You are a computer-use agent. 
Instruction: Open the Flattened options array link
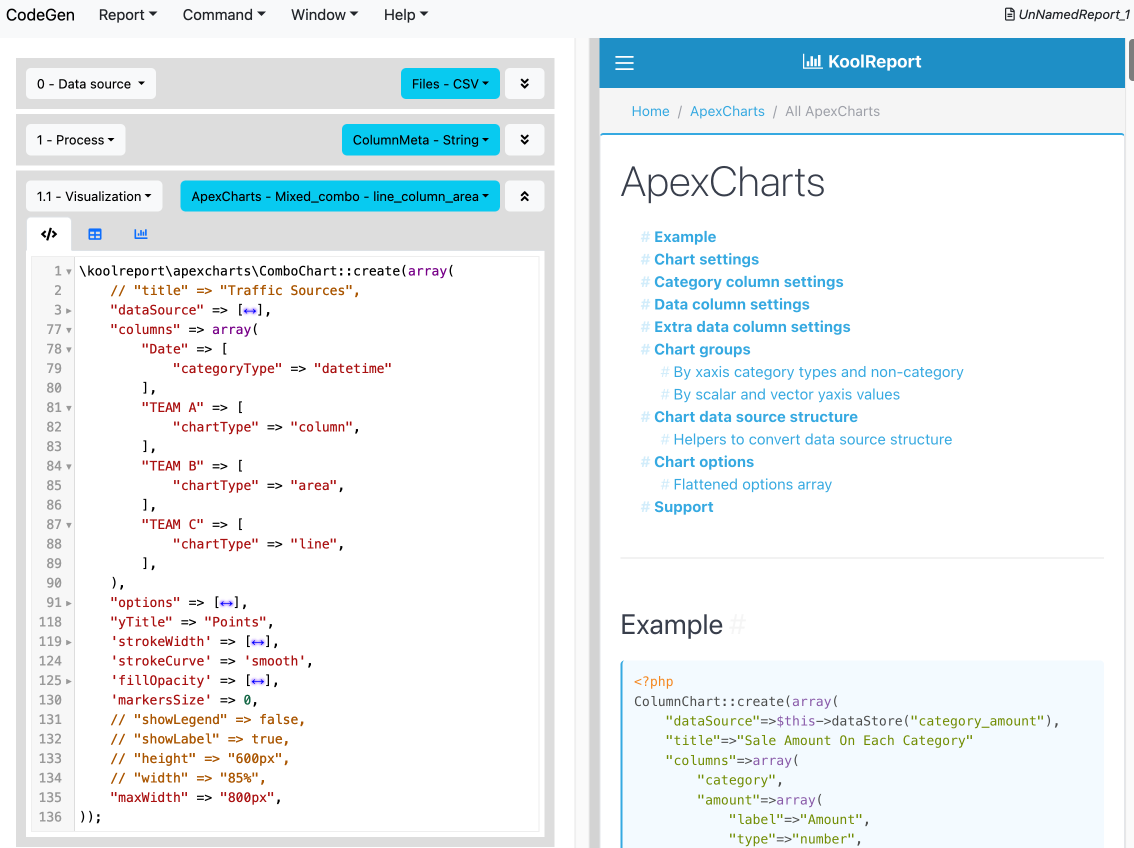point(752,484)
